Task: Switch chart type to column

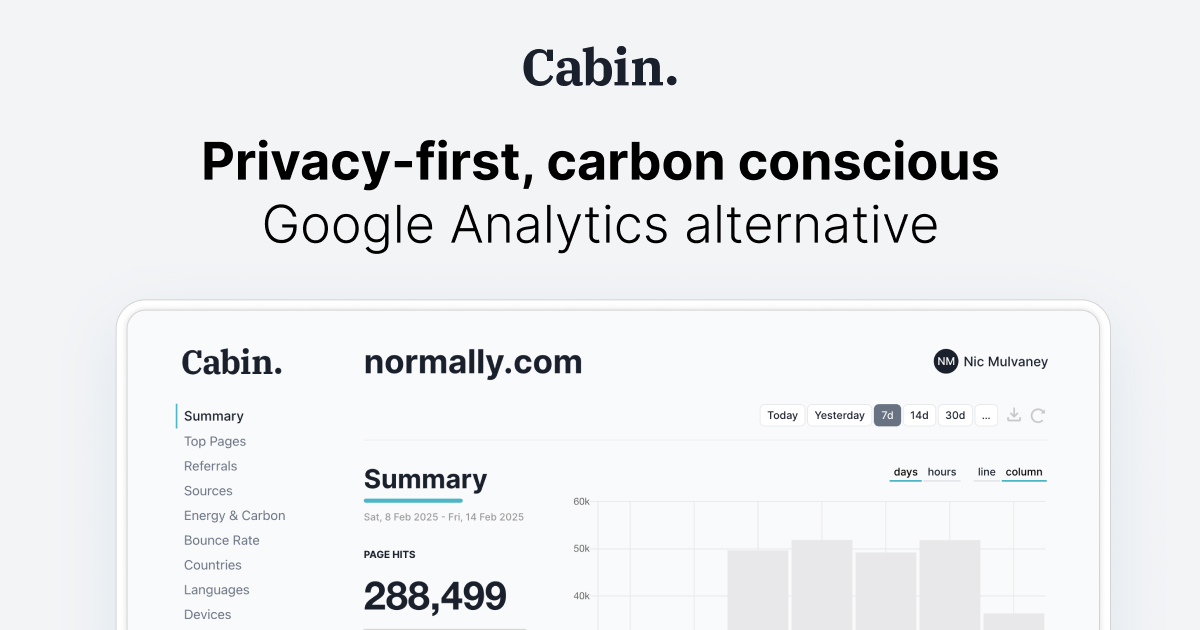Action: pos(1024,472)
